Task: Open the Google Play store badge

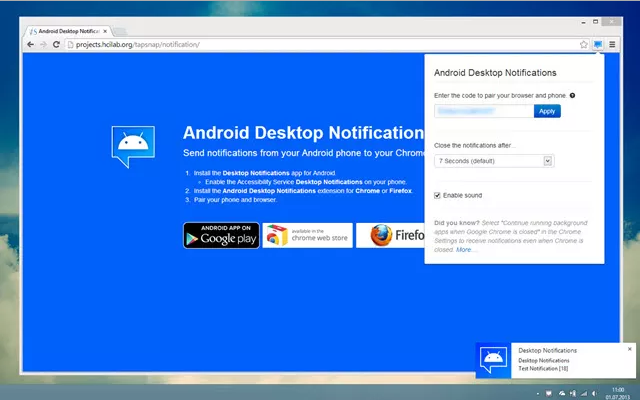Action: (221, 235)
